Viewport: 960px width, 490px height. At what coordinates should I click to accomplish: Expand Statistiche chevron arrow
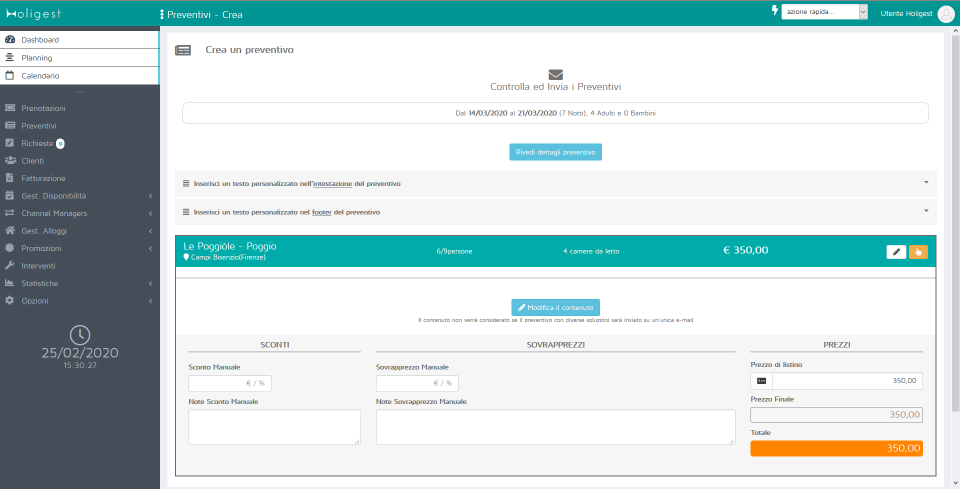[x=151, y=284]
